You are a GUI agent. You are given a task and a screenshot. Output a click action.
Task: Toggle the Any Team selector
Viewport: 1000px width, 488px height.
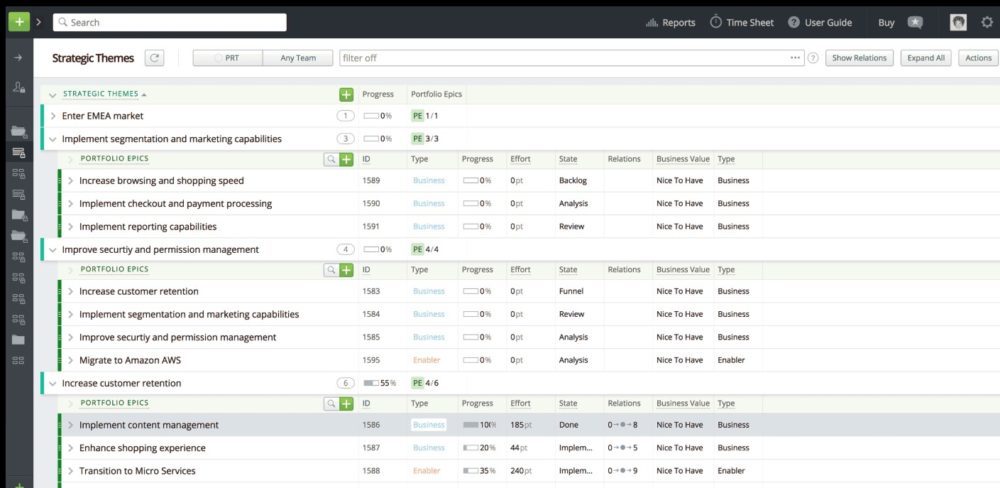298,58
